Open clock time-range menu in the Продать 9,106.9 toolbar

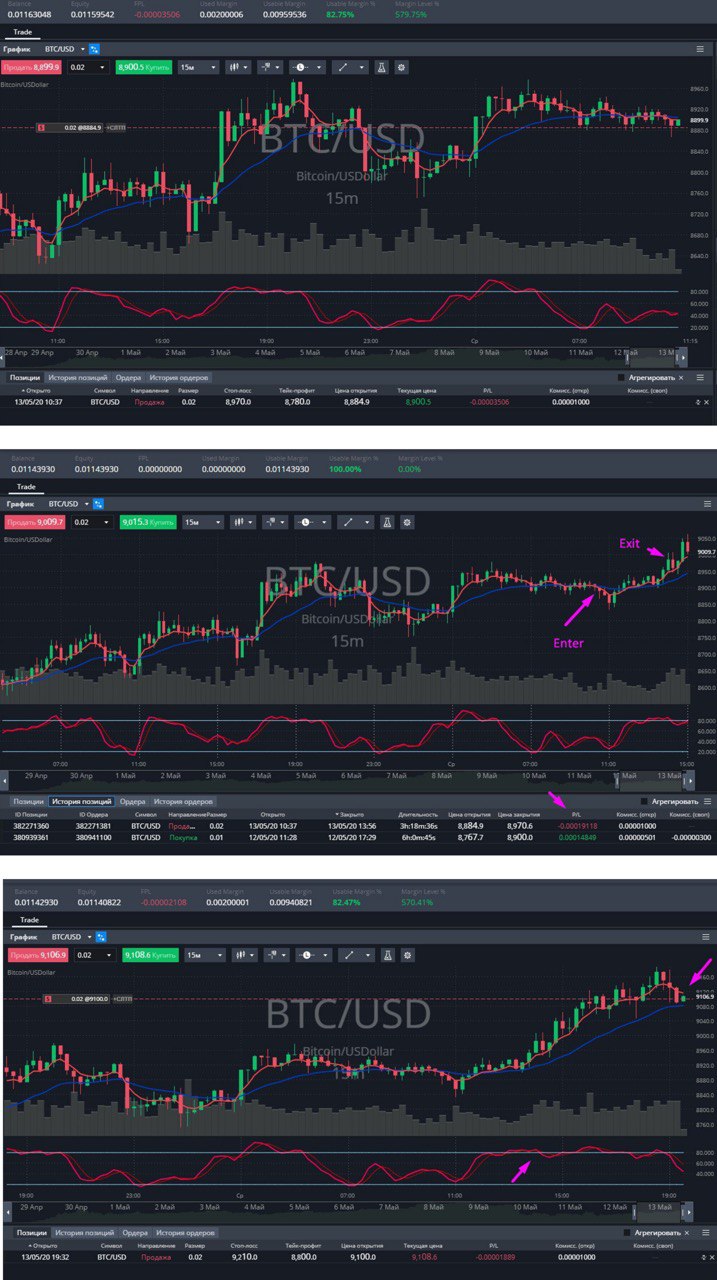click(315, 955)
